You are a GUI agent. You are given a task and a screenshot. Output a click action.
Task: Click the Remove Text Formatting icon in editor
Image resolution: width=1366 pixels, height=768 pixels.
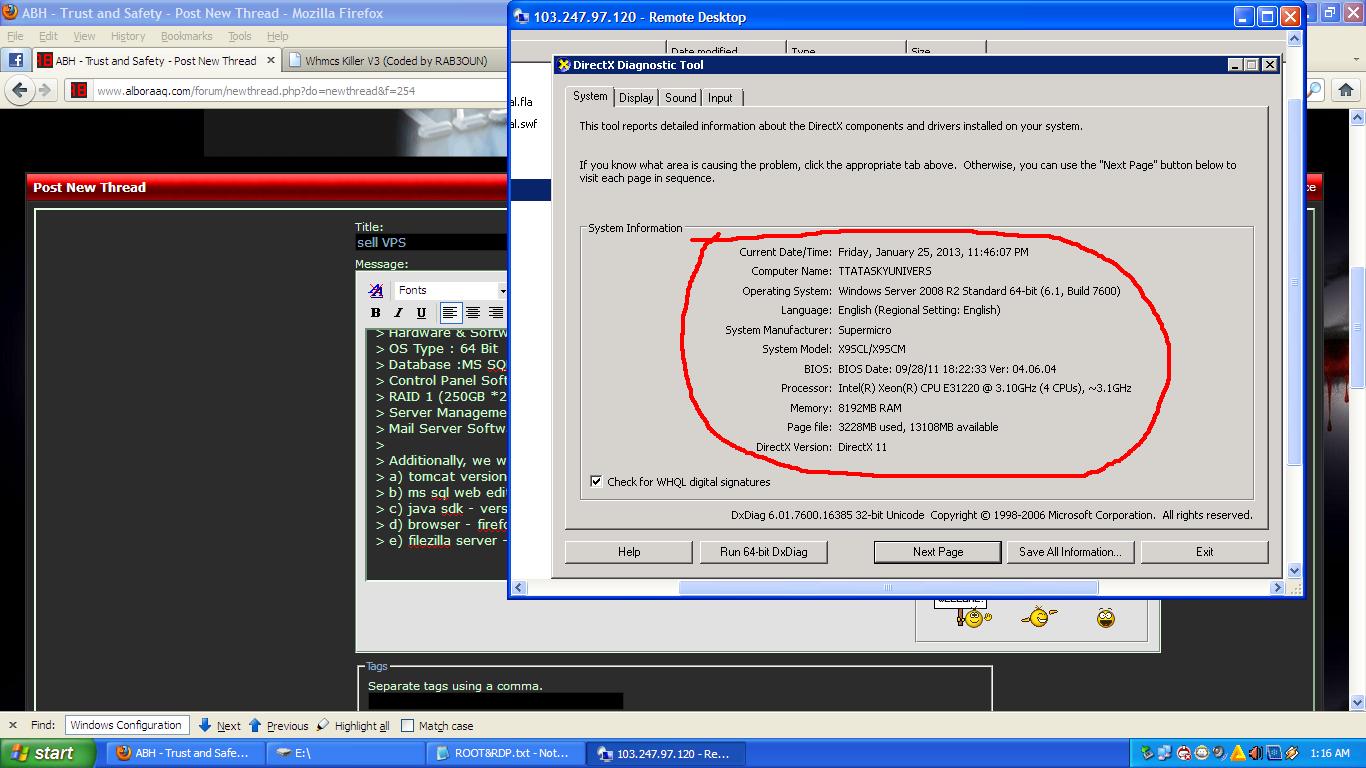coord(376,290)
